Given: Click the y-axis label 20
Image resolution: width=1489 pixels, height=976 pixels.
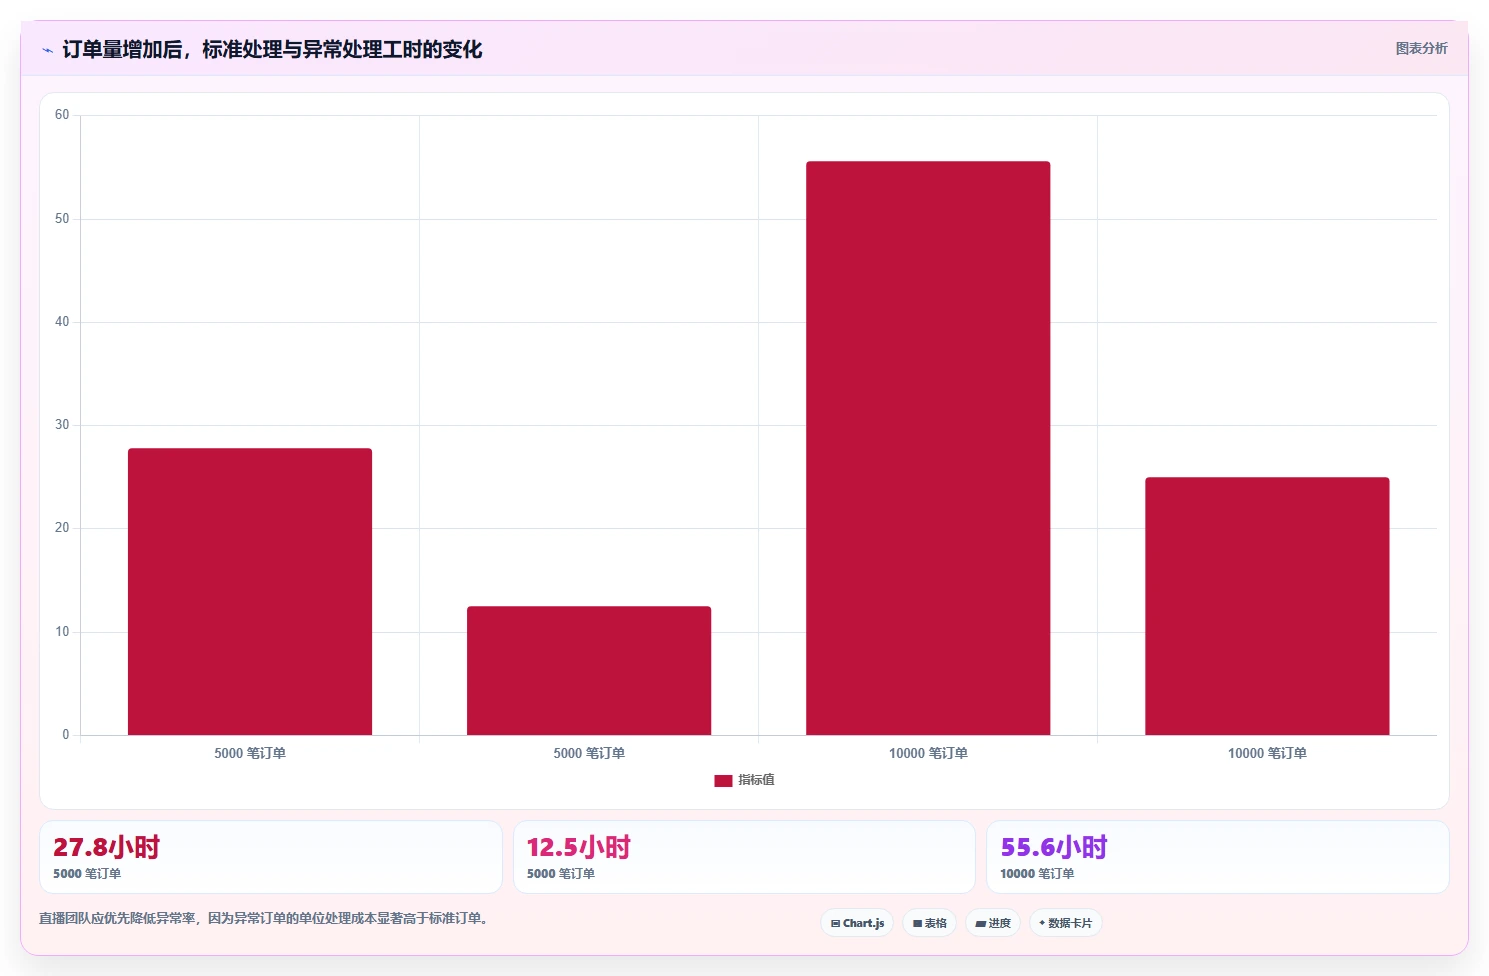Looking at the screenshot, I should [62, 528].
